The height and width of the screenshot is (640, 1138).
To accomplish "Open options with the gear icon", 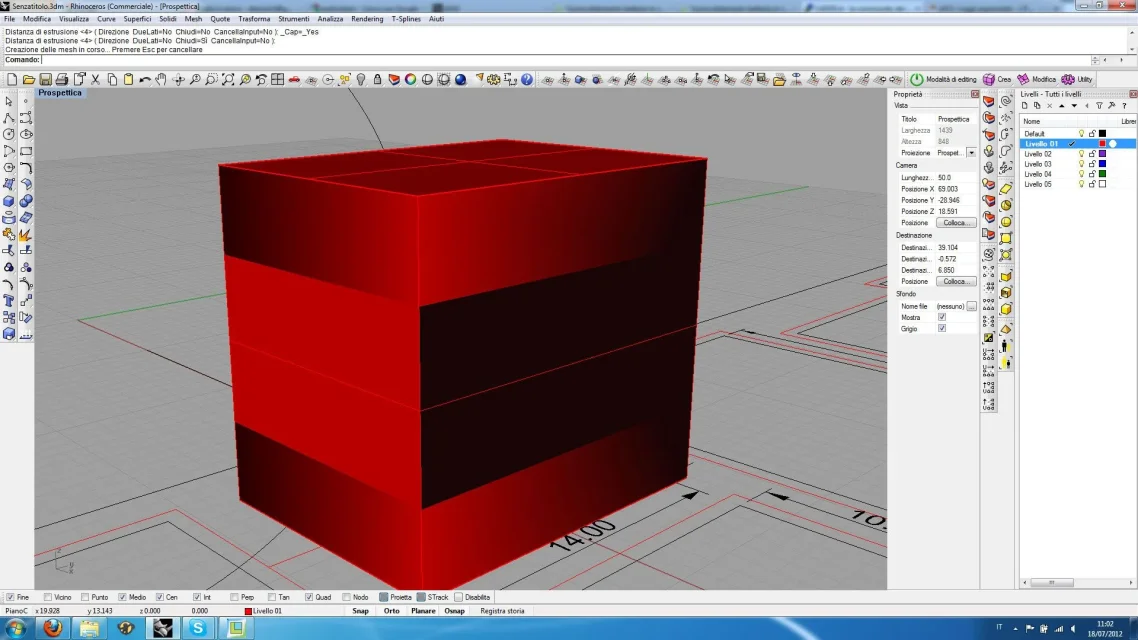I will [494, 79].
